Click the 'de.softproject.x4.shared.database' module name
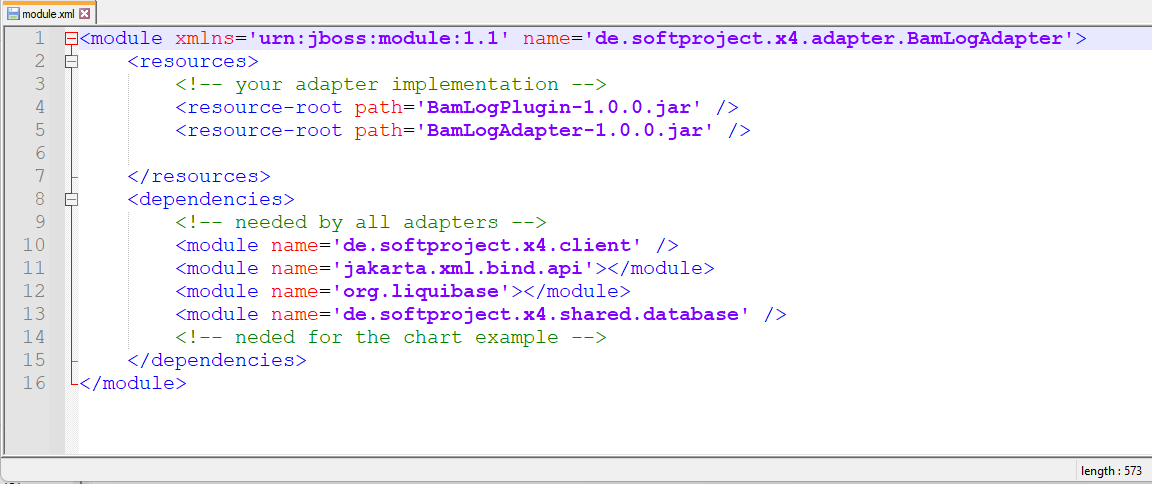This screenshot has width=1152, height=484. click(541, 314)
